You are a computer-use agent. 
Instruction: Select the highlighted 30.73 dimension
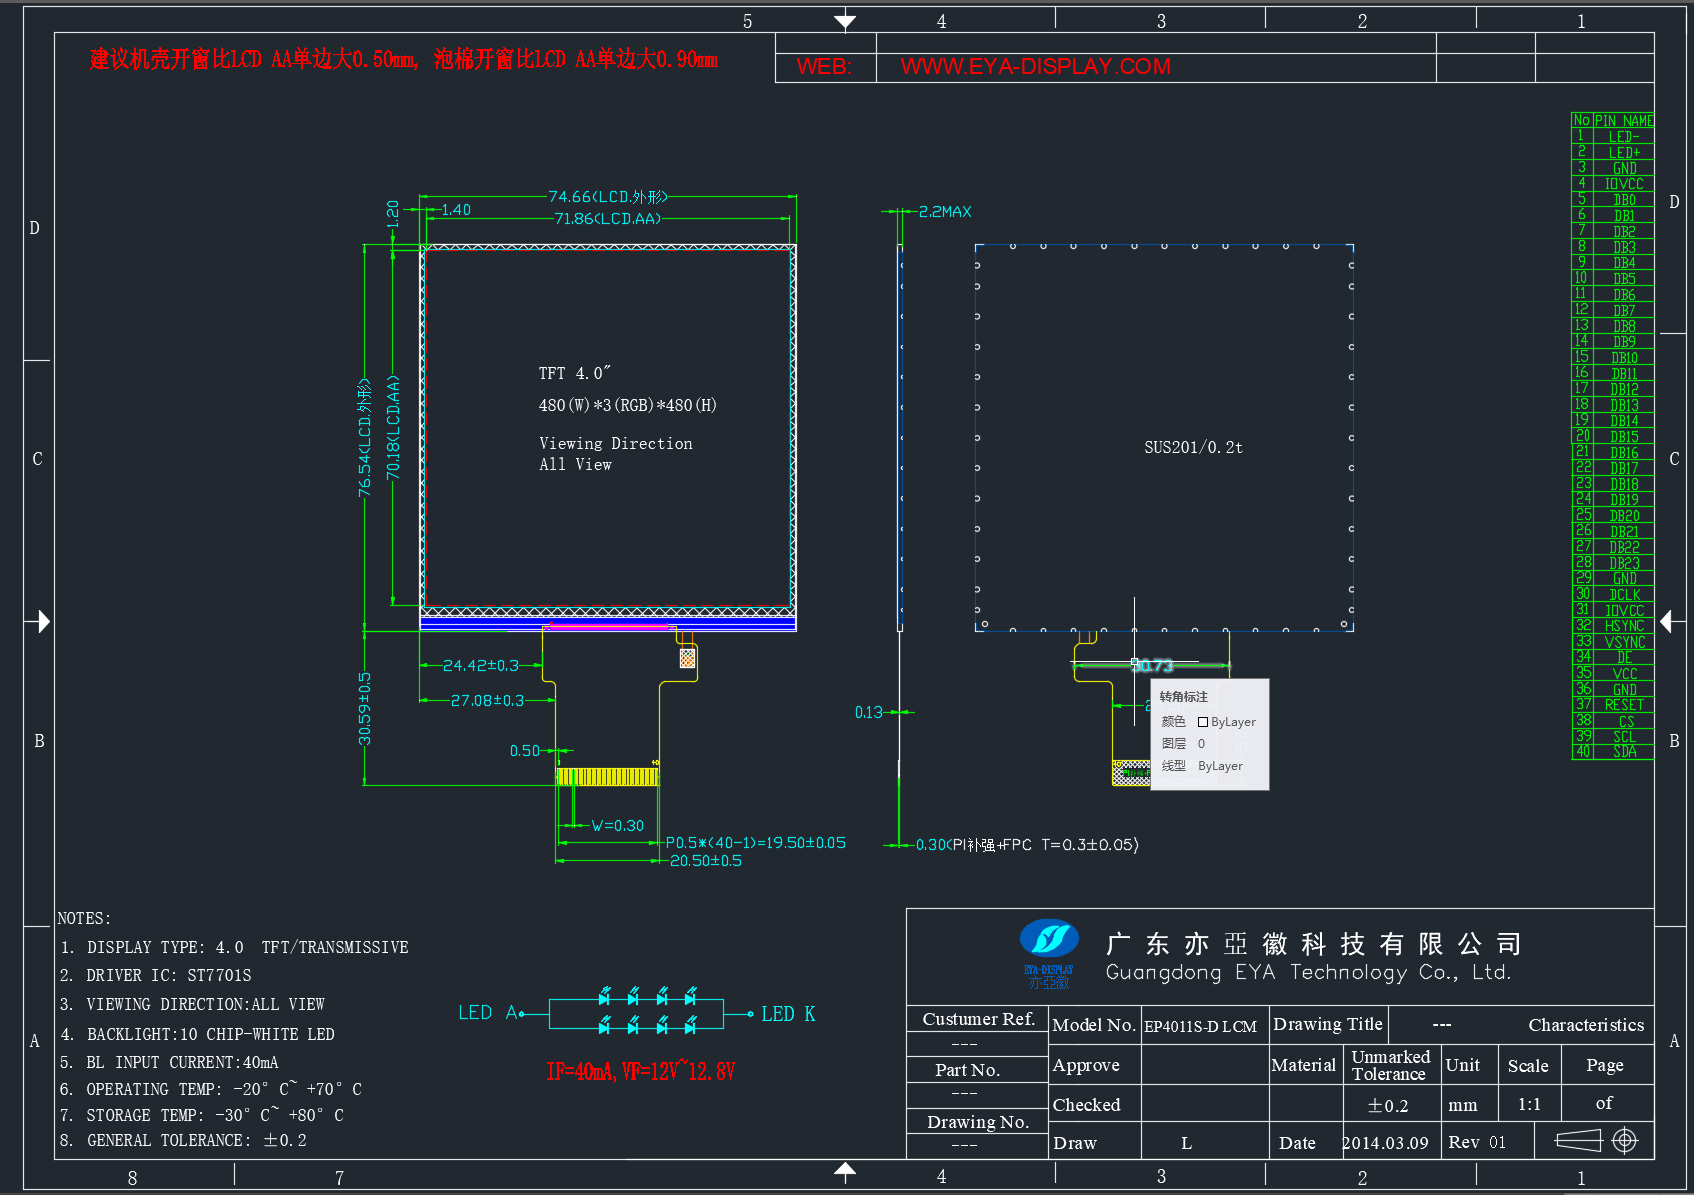coord(1152,665)
